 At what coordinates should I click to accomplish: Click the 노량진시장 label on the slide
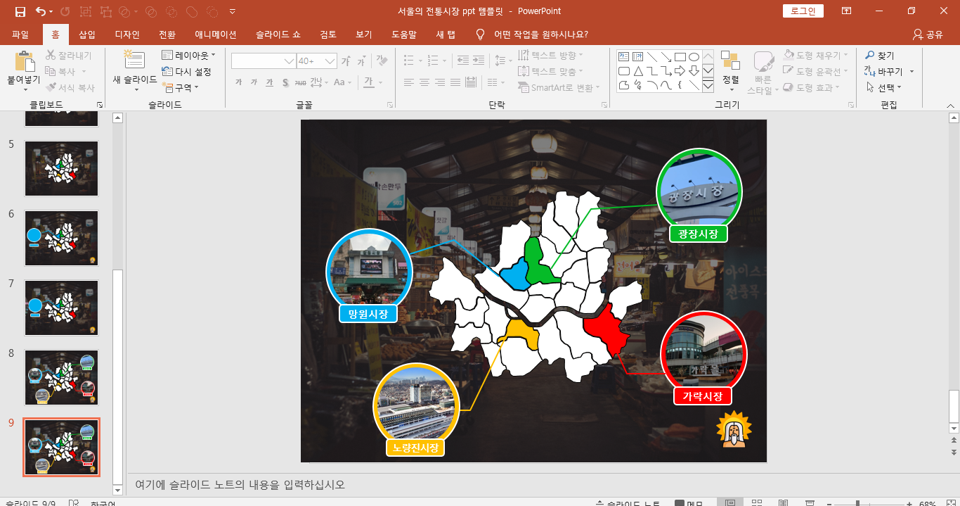(416, 448)
